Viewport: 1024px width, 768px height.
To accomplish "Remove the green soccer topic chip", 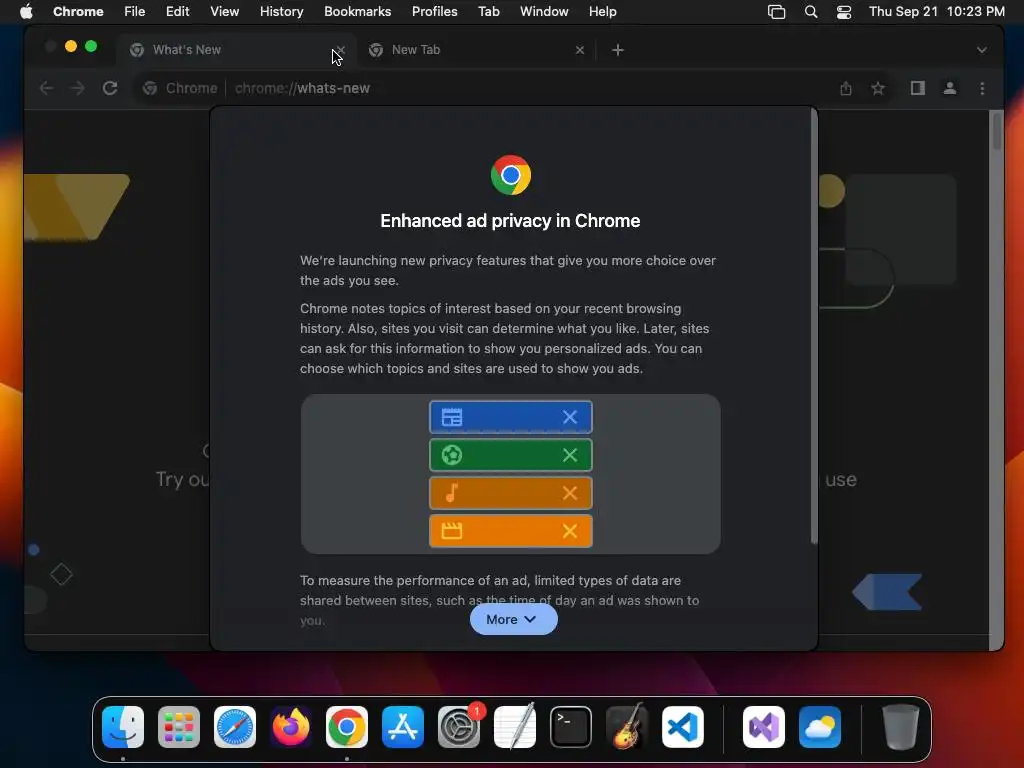I will [x=570, y=455].
